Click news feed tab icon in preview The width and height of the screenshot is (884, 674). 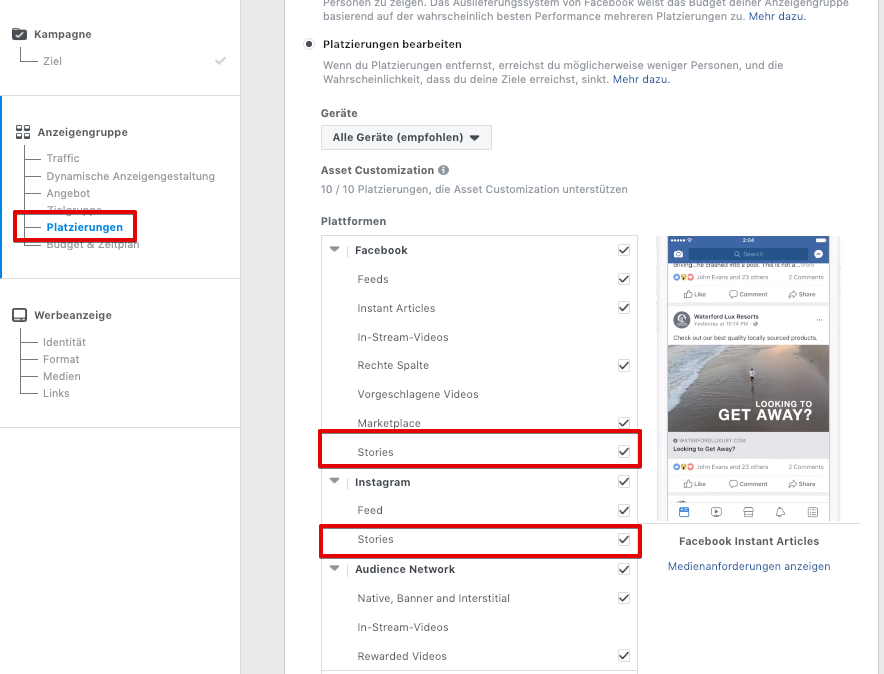coord(684,512)
